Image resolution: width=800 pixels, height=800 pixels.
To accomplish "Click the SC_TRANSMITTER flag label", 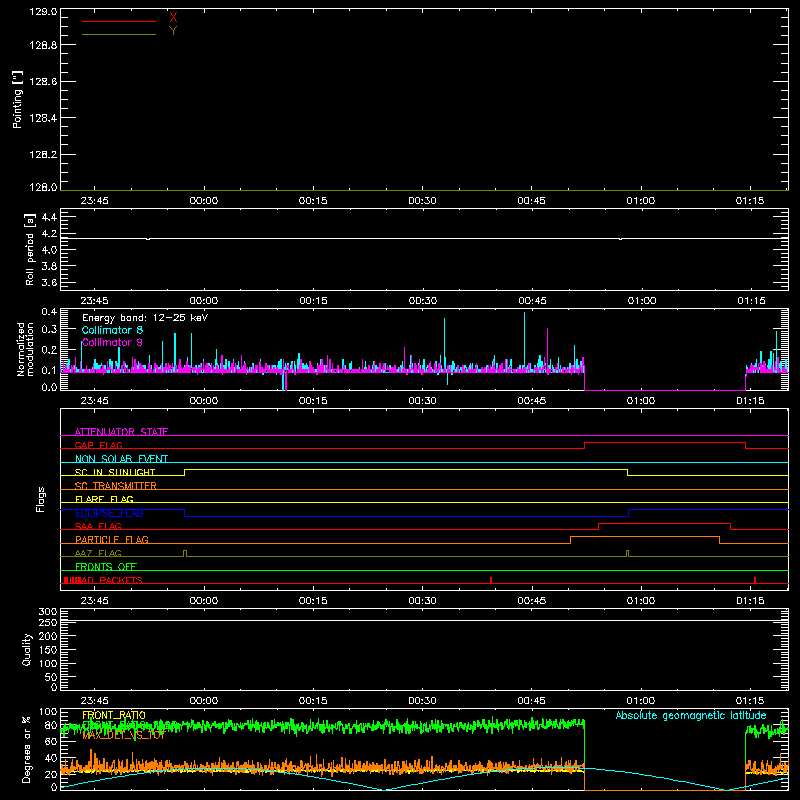I will [115, 486].
